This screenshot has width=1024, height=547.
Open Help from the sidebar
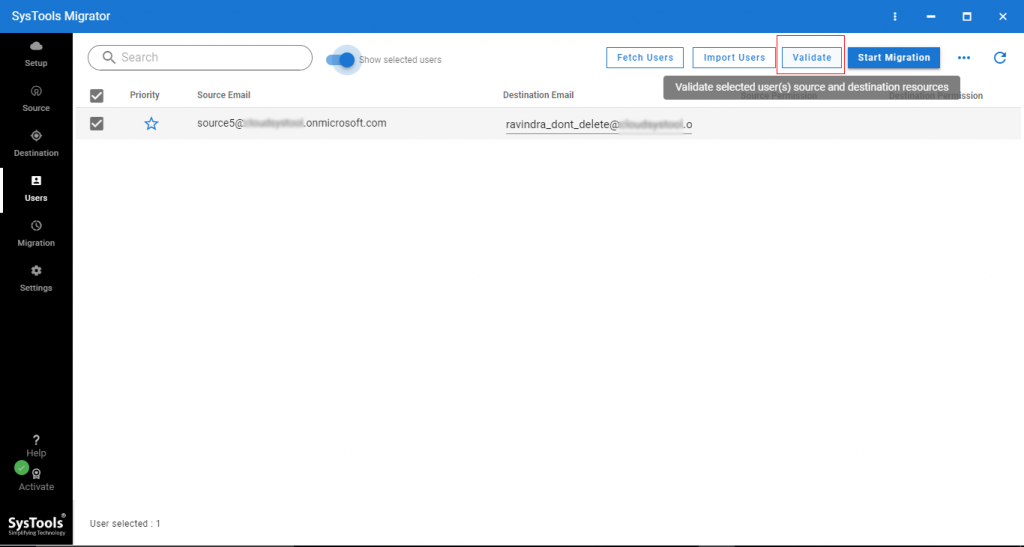pos(36,446)
